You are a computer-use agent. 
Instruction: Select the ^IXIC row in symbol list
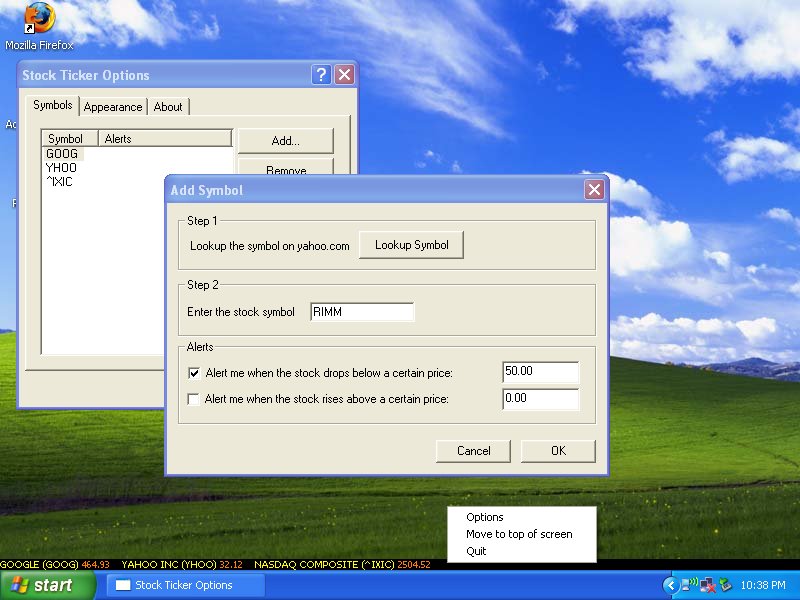click(60, 182)
